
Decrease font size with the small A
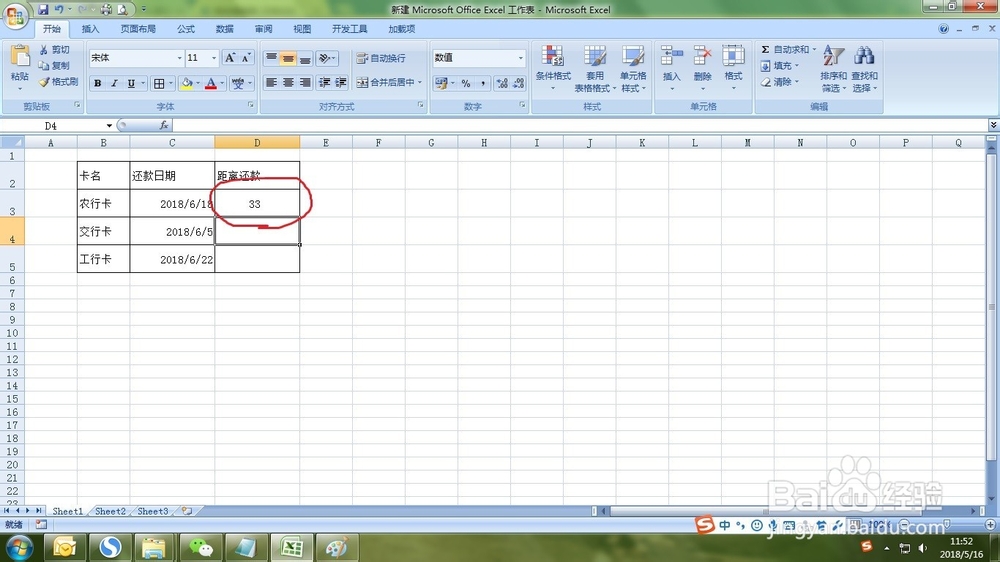246,58
